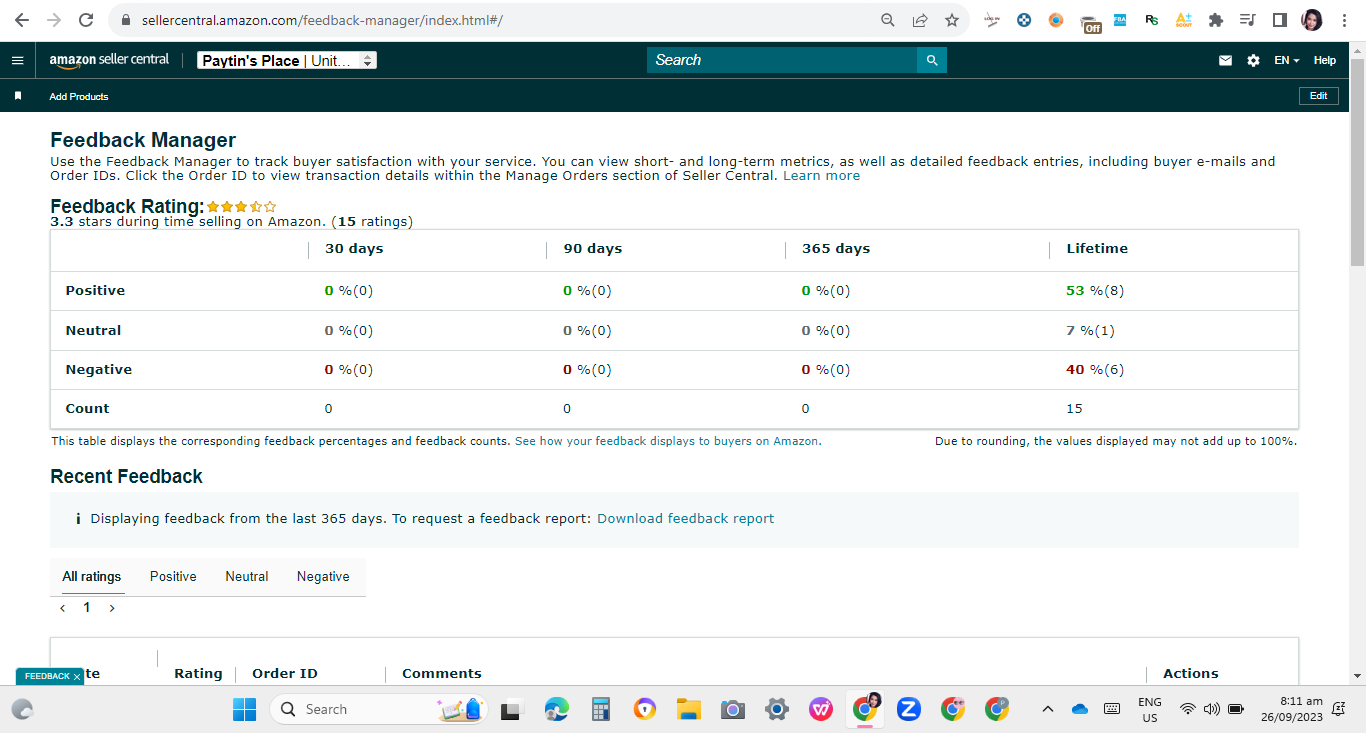Open the Seller Central hamburger menu

coord(17,60)
